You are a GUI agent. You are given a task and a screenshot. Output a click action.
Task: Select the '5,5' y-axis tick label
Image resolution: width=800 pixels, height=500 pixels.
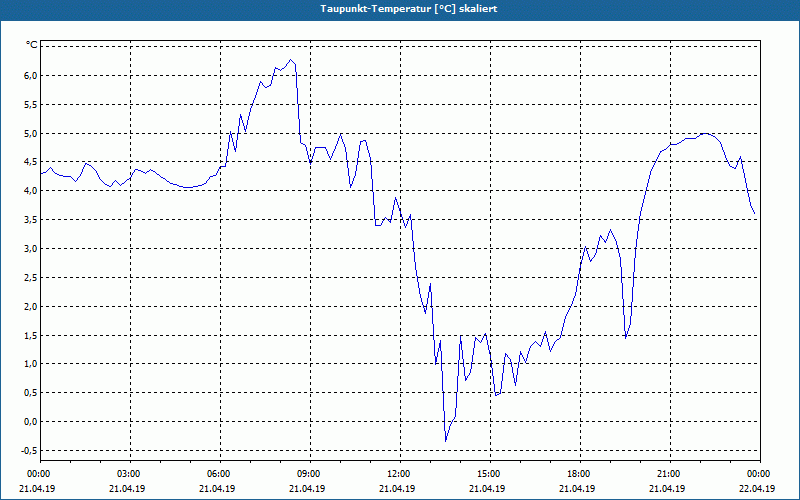click(x=31, y=105)
